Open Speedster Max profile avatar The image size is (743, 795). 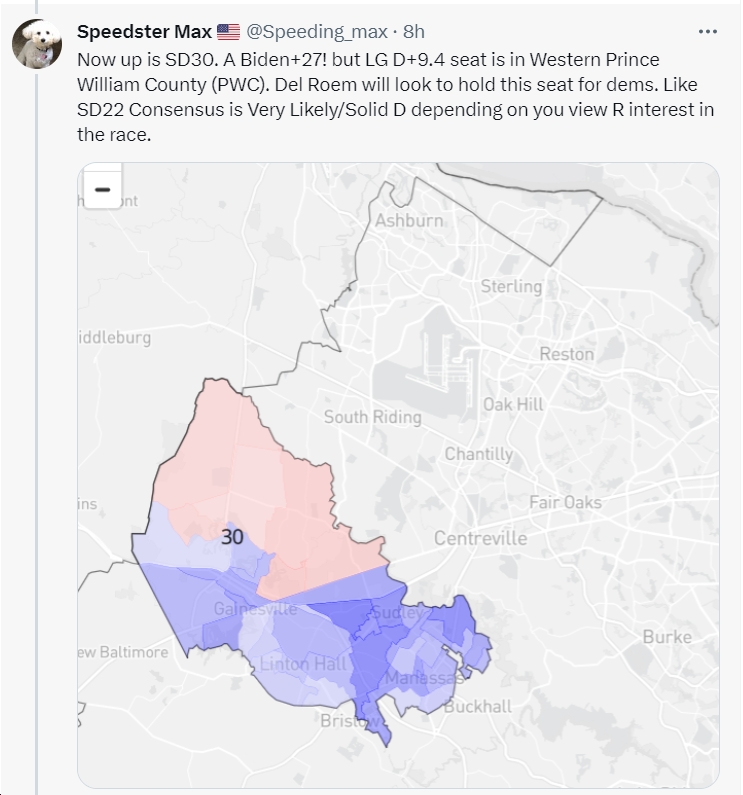(37, 44)
